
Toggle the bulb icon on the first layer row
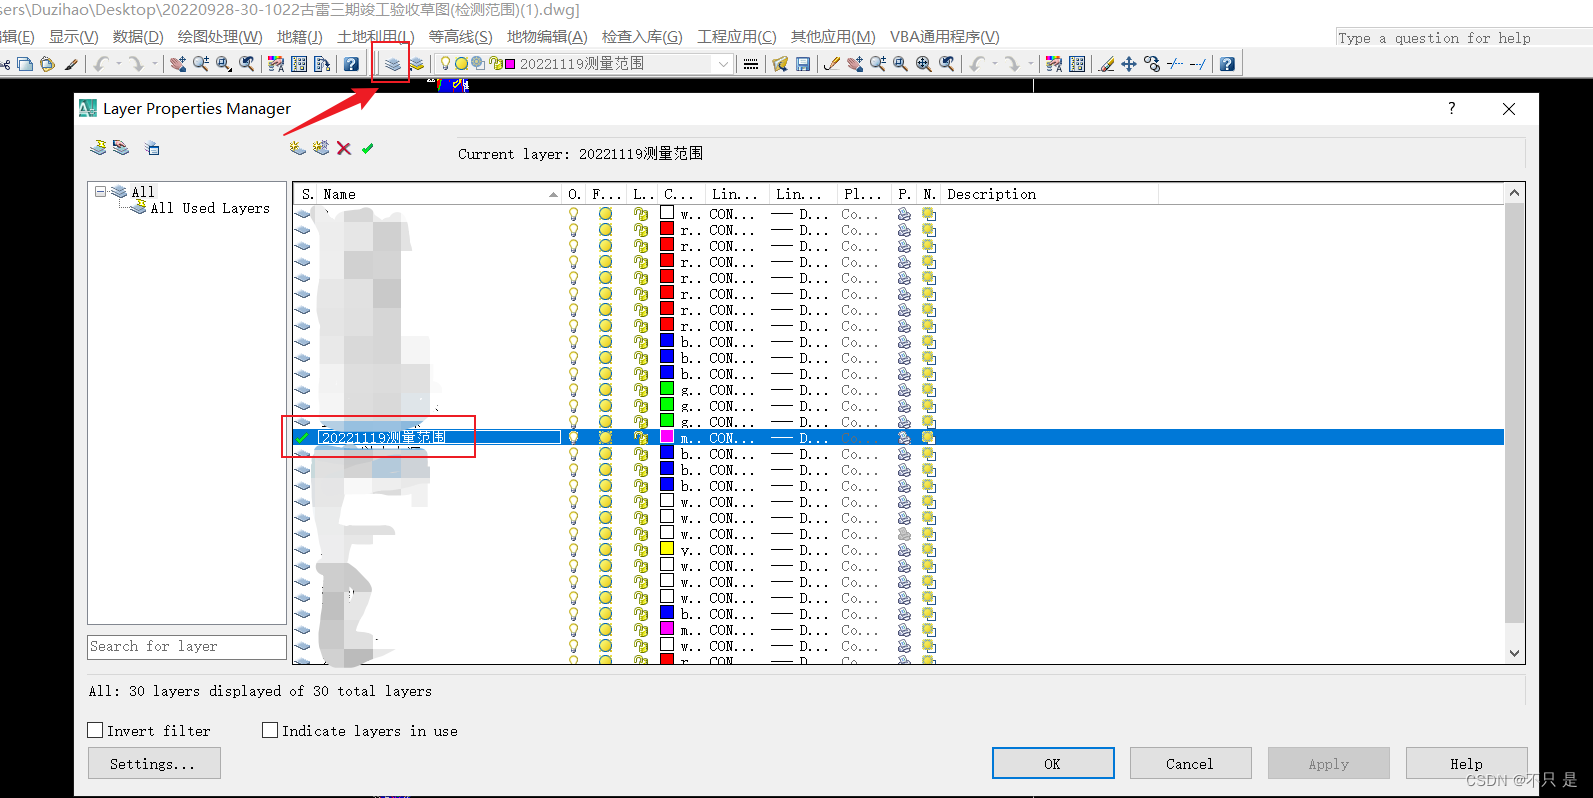tap(574, 214)
